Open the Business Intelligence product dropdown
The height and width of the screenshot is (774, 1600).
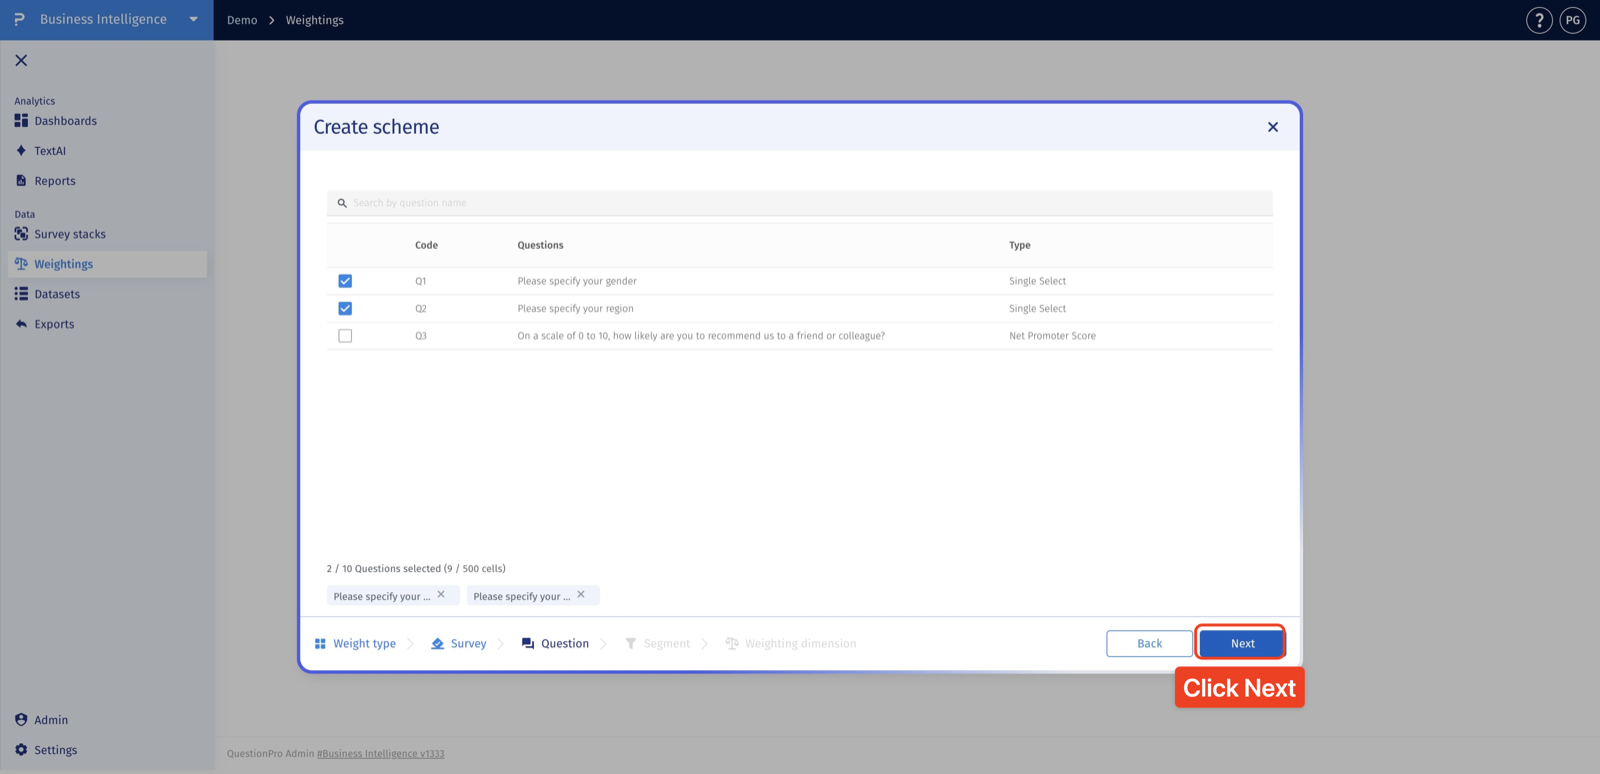(194, 19)
